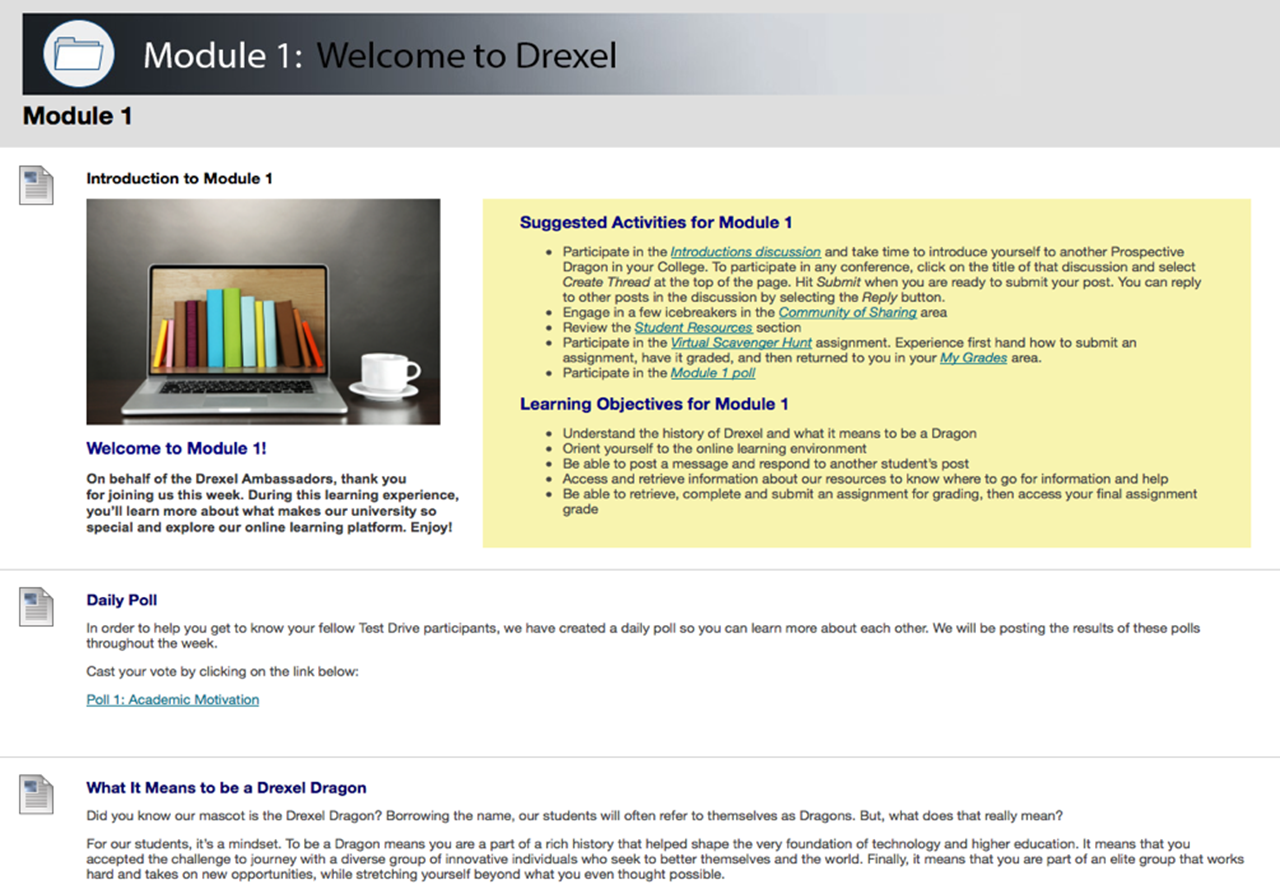The height and width of the screenshot is (894, 1280).
Task: Open the Student Resources section link
Action: (694, 327)
